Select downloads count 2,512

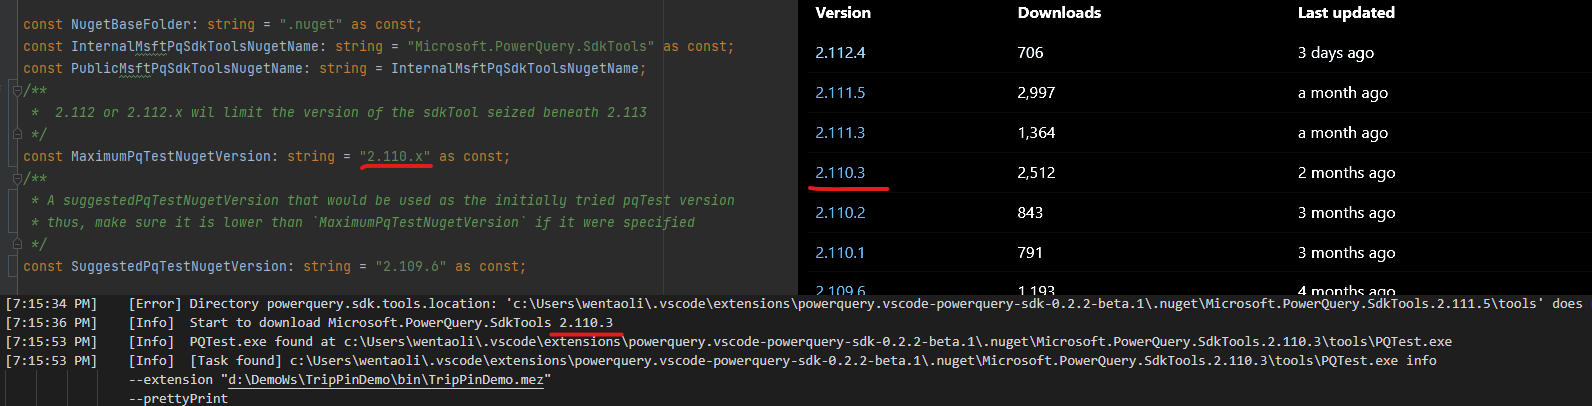[x=1036, y=173]
